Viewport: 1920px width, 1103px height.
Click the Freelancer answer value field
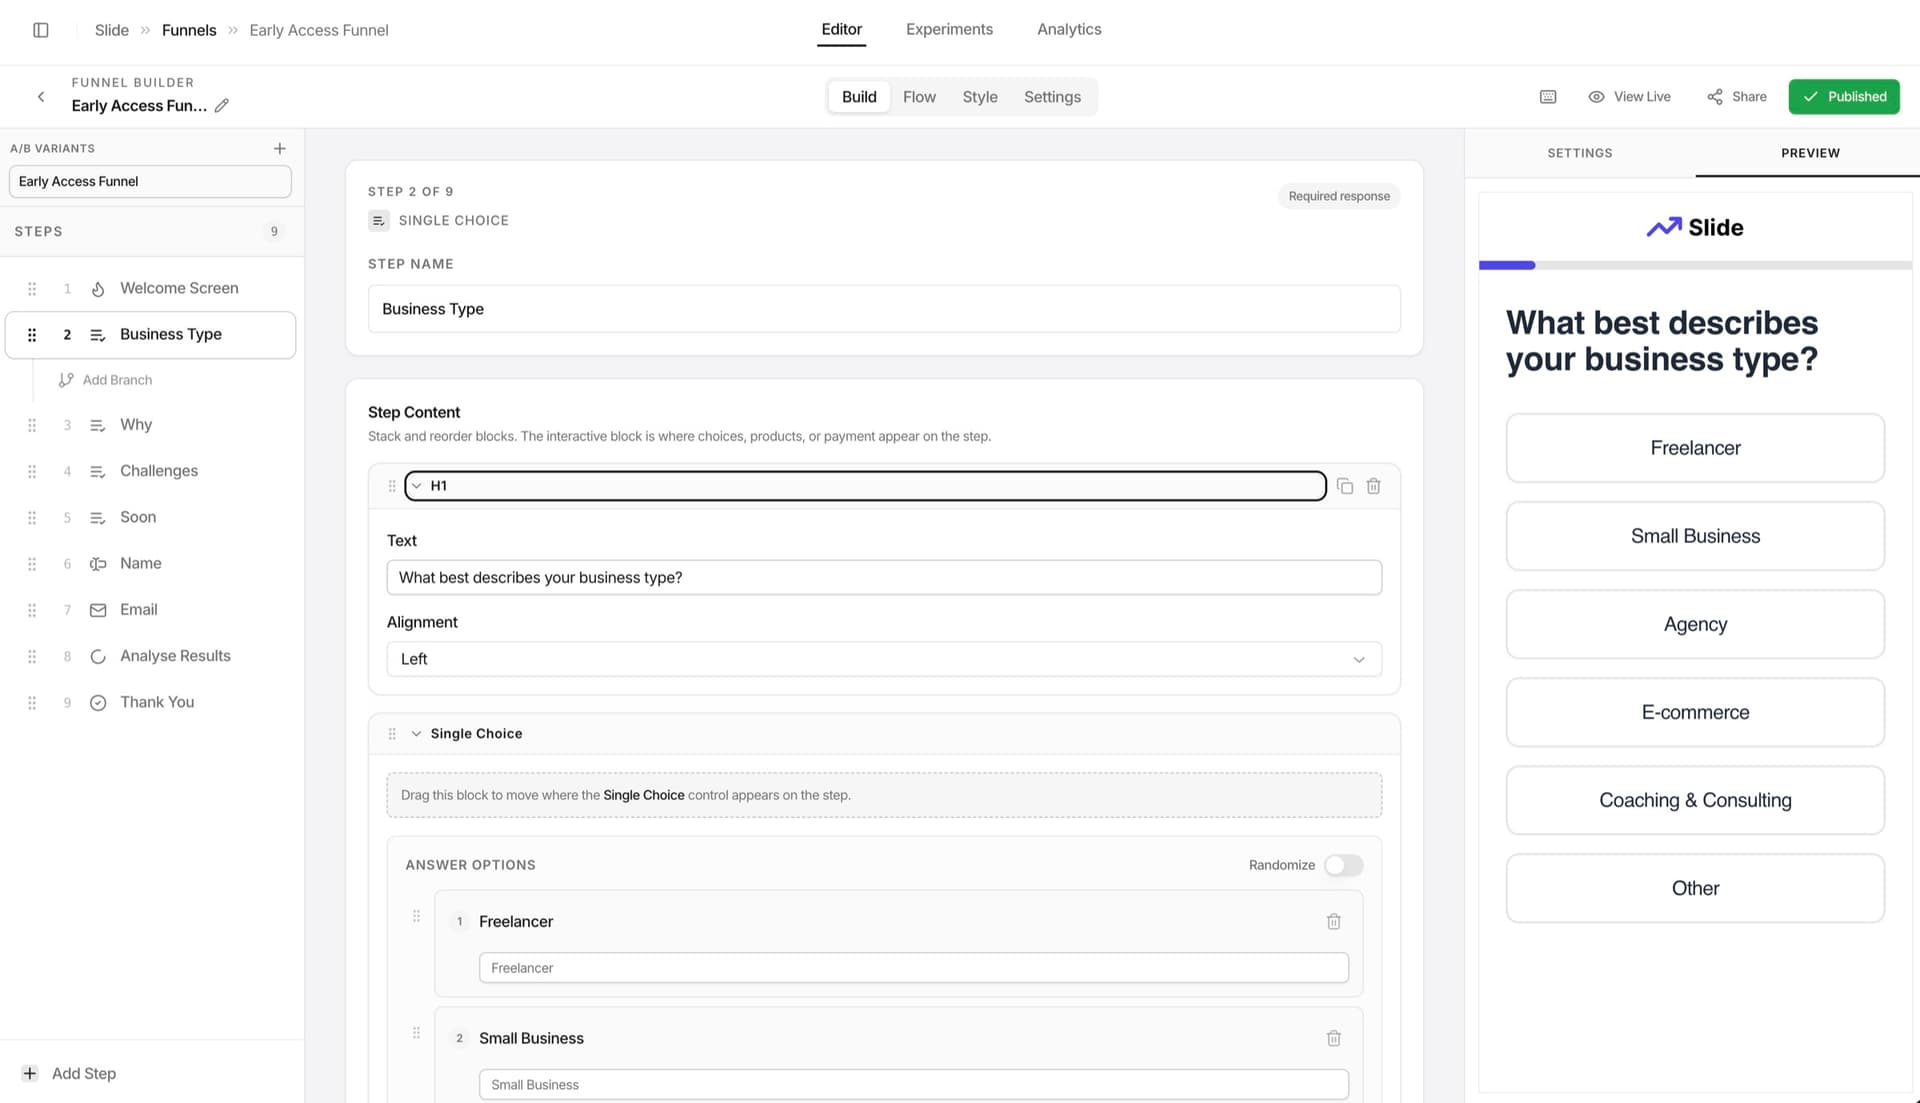point(914,968)
